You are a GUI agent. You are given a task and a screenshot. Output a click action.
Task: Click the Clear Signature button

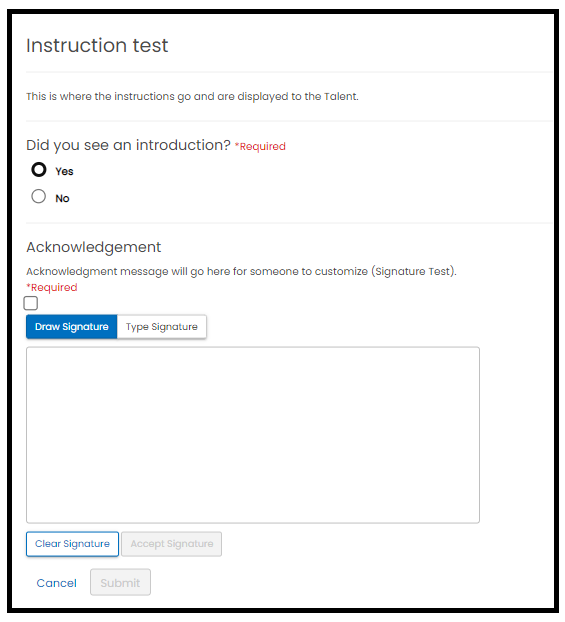pos(72,544)
